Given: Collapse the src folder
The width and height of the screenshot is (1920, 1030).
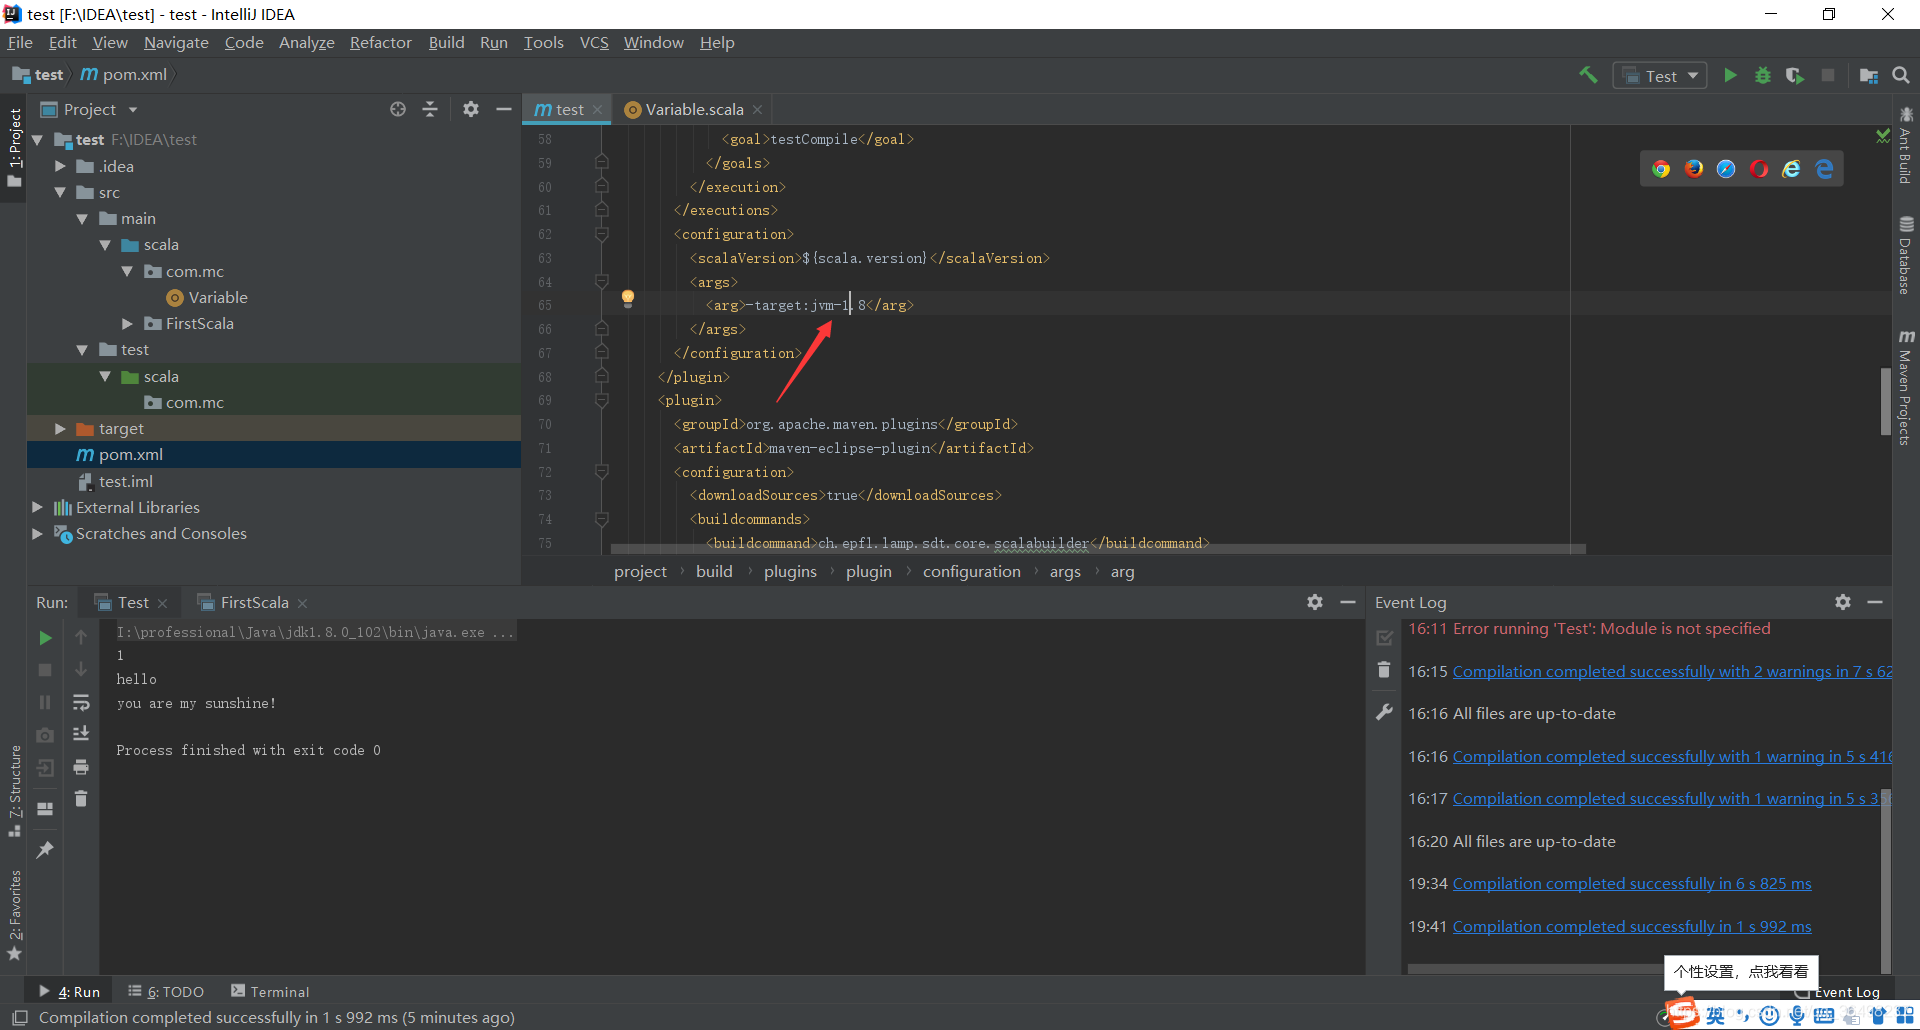Looking at the screenshot, I should coord(60,192).
